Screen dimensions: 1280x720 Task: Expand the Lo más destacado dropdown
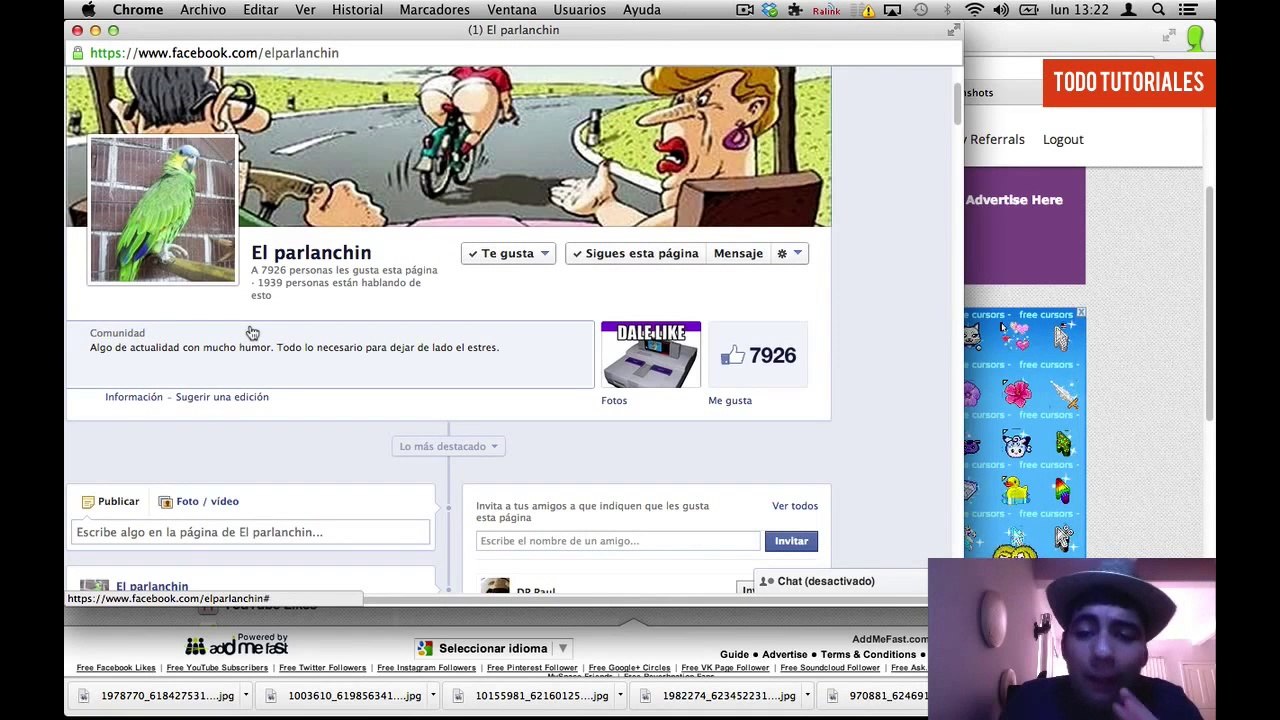449,446
